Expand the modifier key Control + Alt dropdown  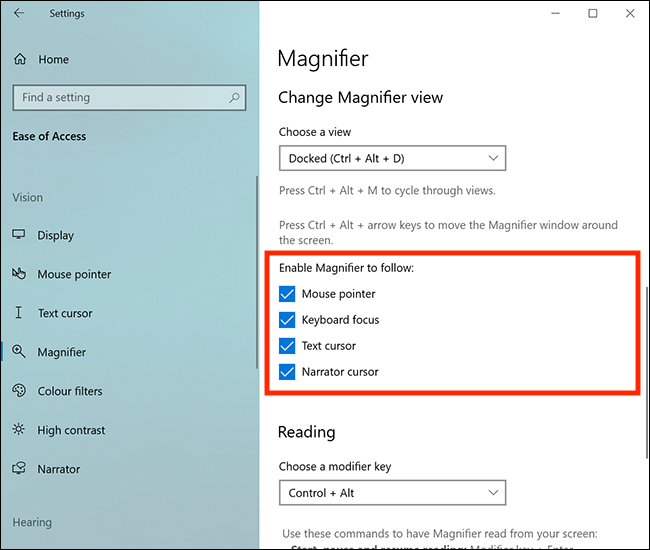[392, 493]
